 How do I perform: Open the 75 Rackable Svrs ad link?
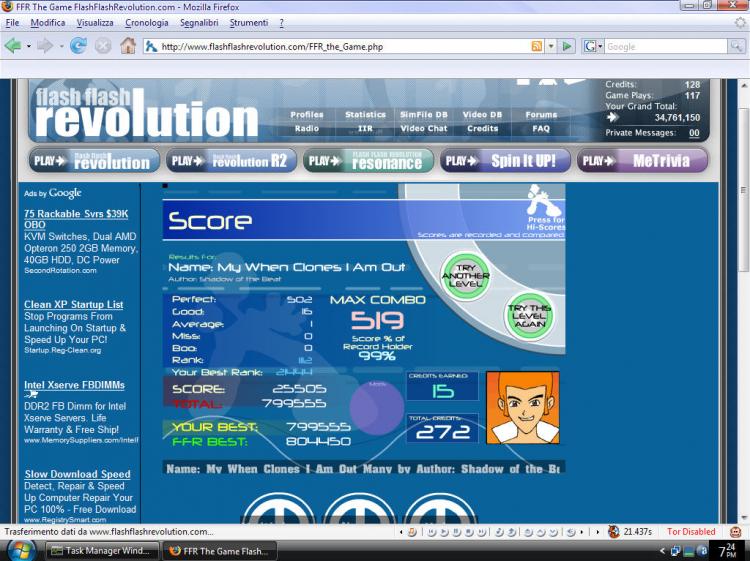click(x=76, y=219)
